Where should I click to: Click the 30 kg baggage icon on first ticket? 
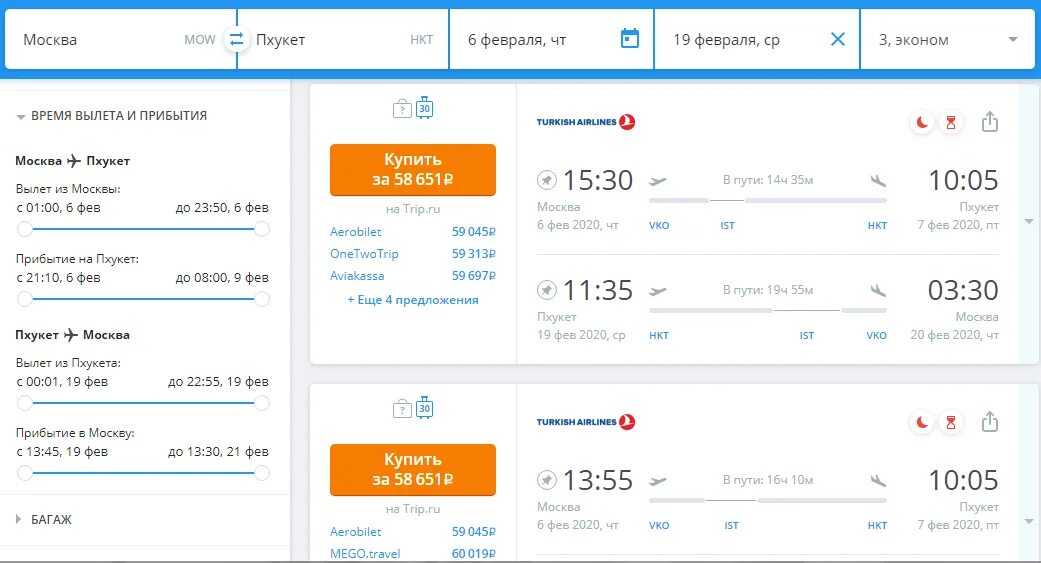pos(424,108)
